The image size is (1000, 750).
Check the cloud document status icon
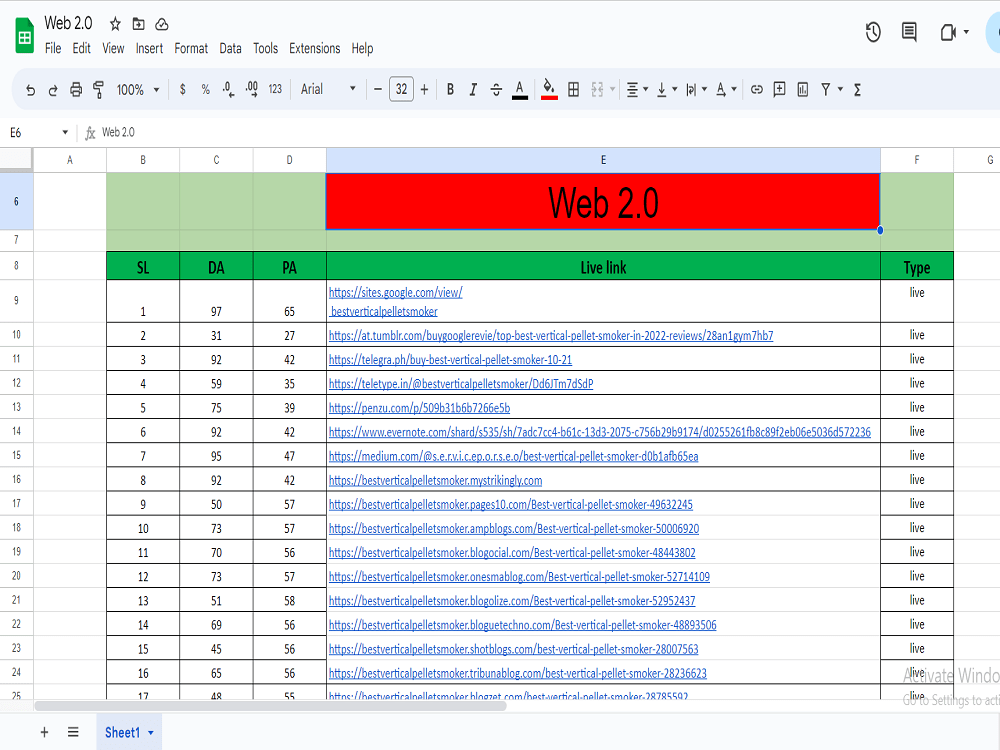coord(162,24)
